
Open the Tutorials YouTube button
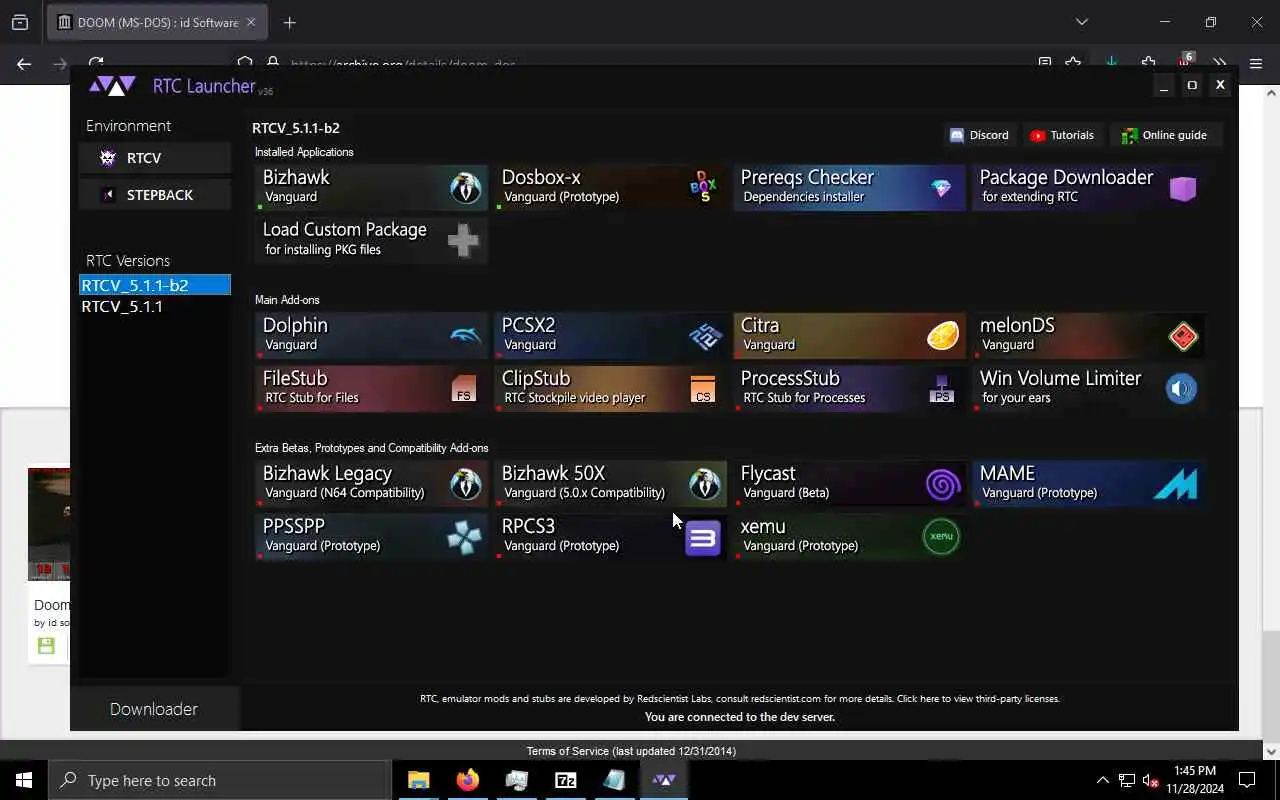click(x=1063, y=135)
